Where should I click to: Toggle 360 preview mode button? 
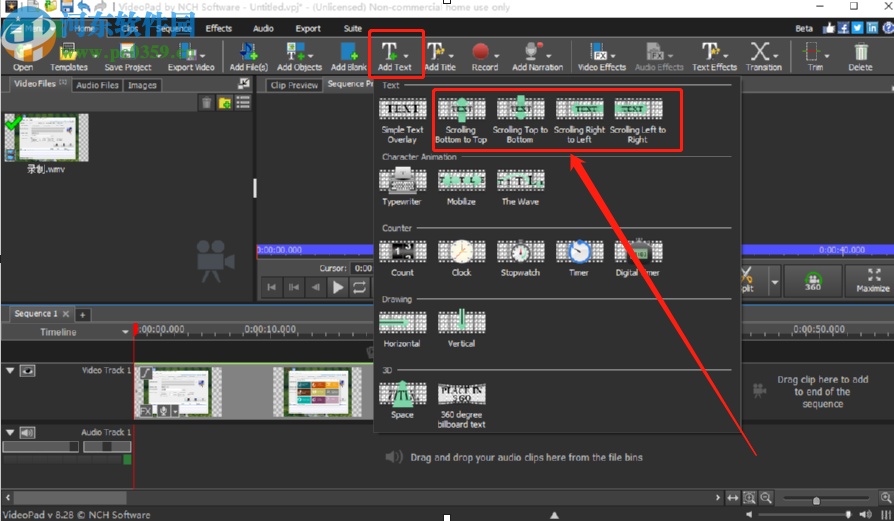813,280
